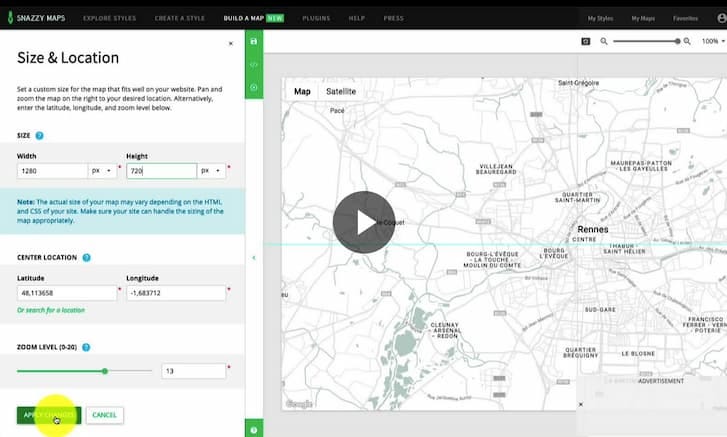Viewport: 727px width, 437px height.
Task: Go to My Styles link
Action: tap(600, 18)
